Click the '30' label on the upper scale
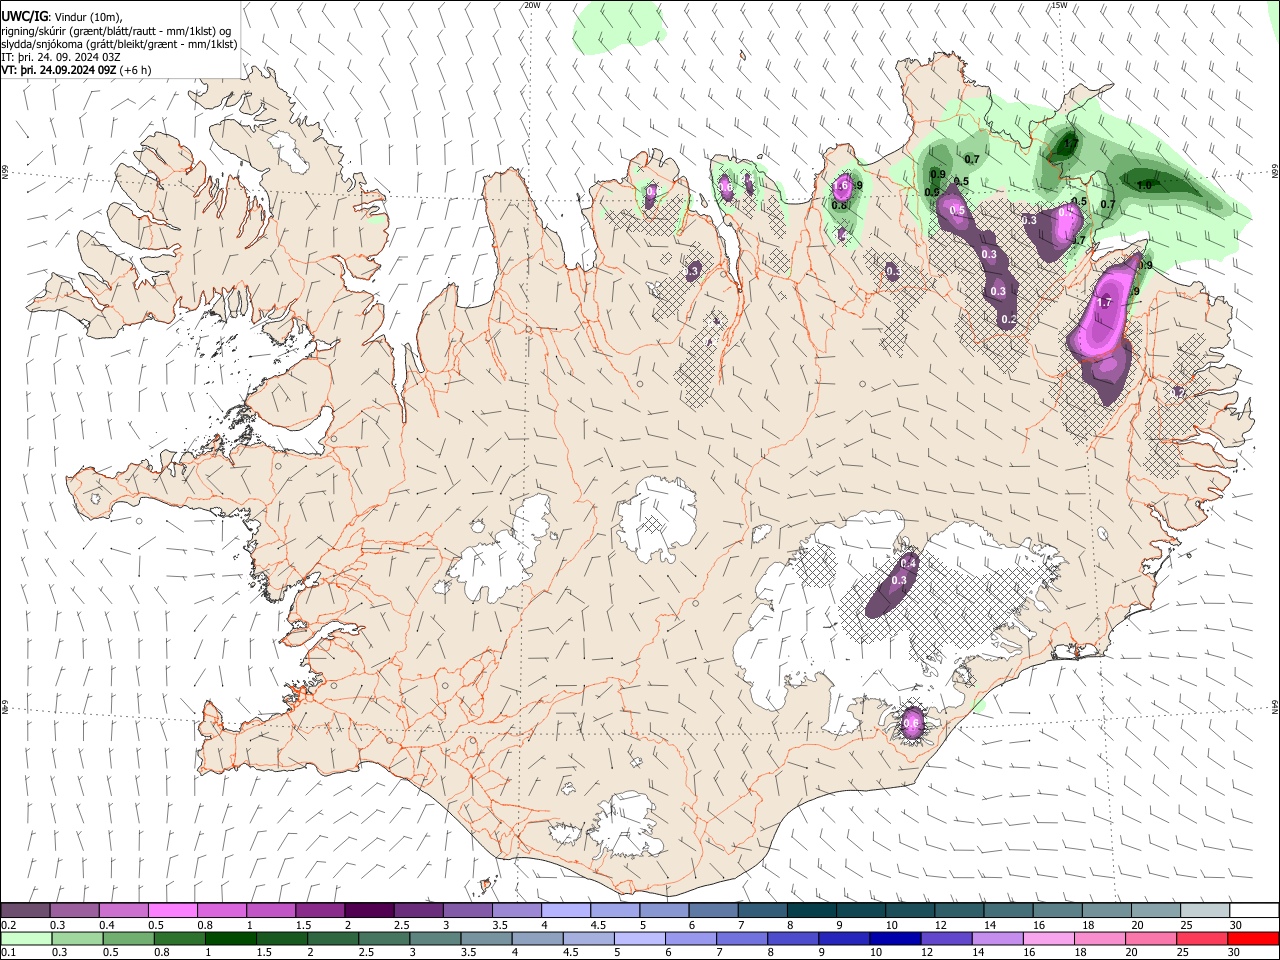 [x=1235, y=925]
